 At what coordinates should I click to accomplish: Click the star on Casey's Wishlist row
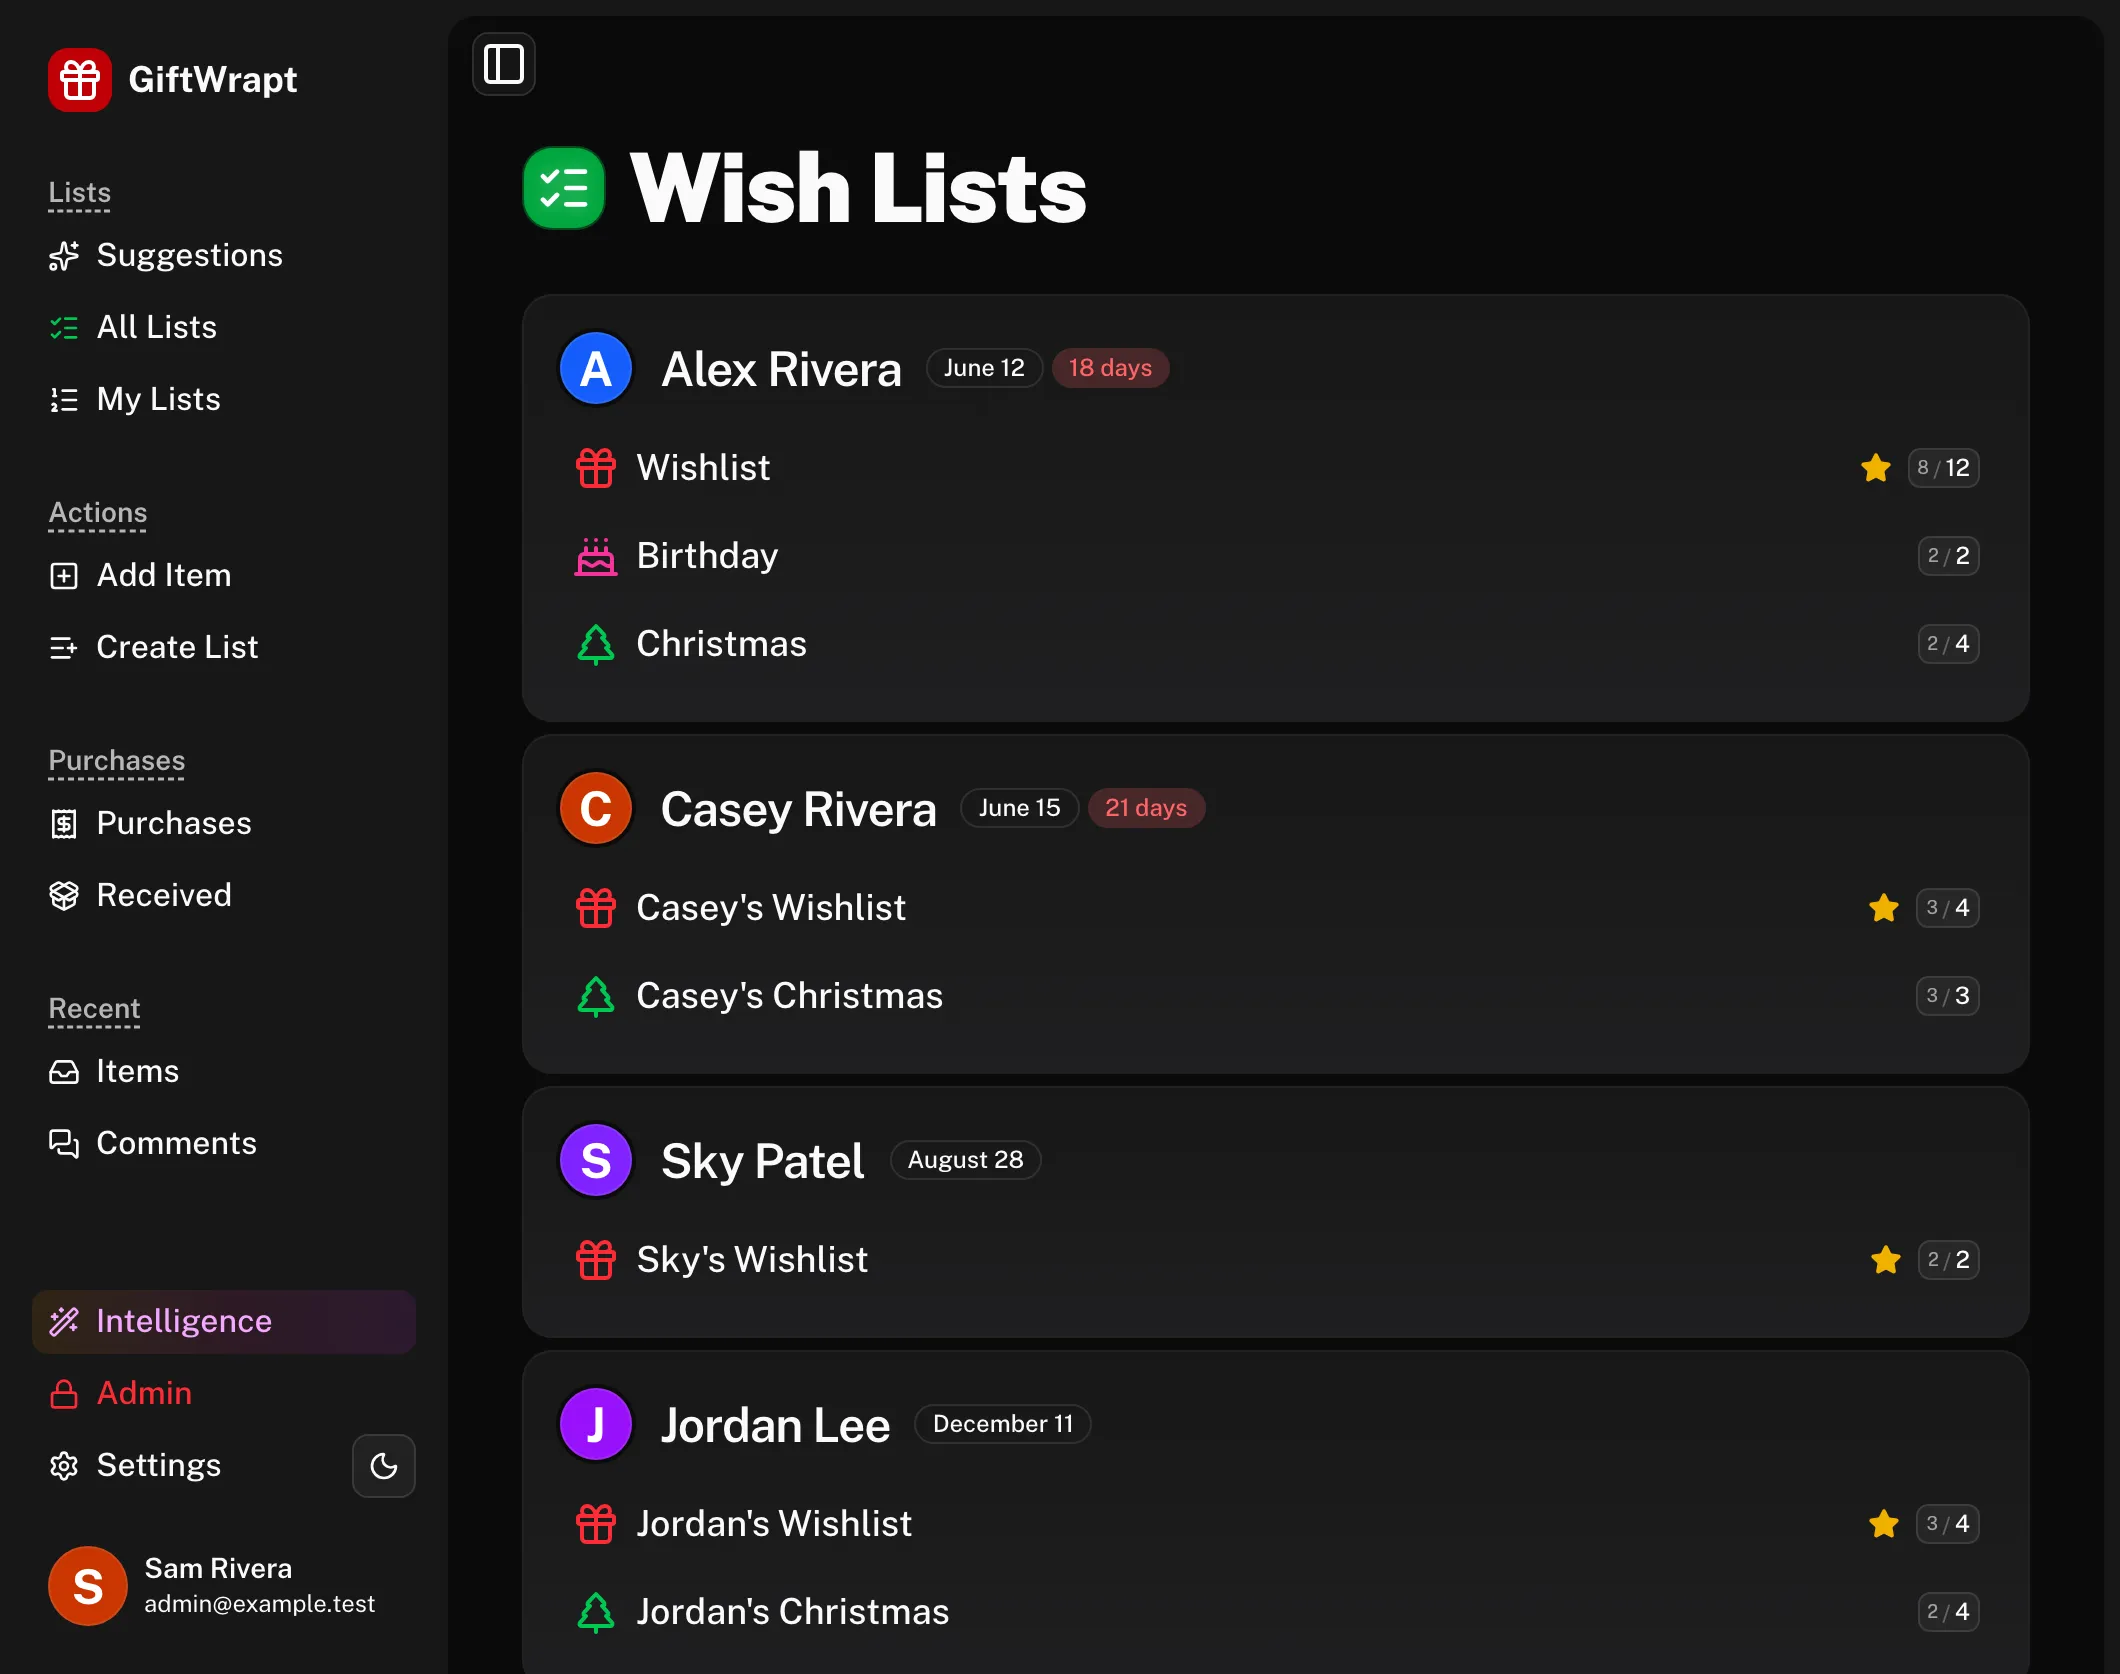[1884, 908]
